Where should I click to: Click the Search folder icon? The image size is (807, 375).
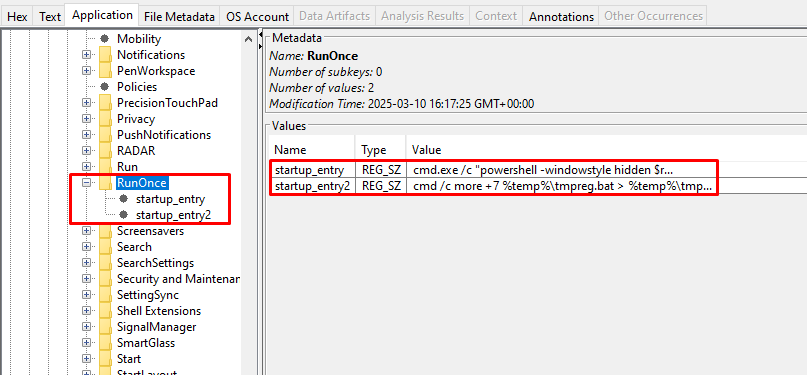pyautogui.click(x=105, y=247)
